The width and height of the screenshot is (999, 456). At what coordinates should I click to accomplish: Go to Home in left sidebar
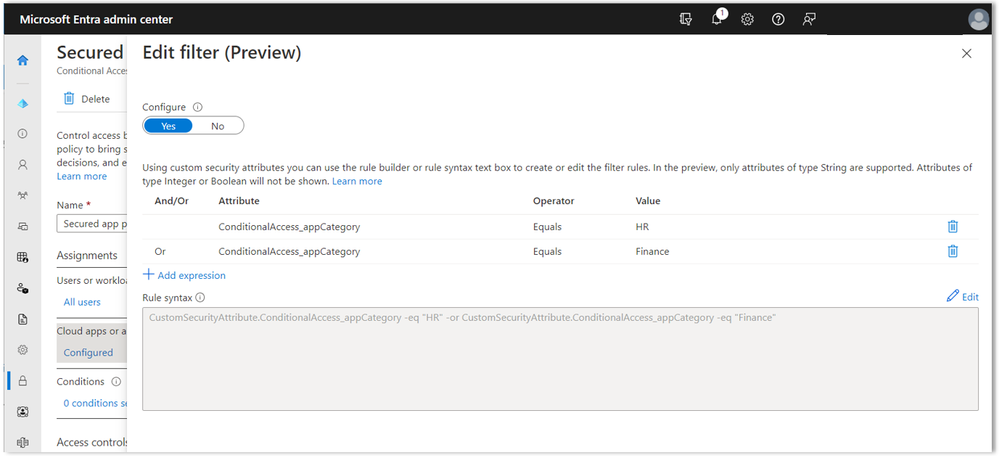23,61
